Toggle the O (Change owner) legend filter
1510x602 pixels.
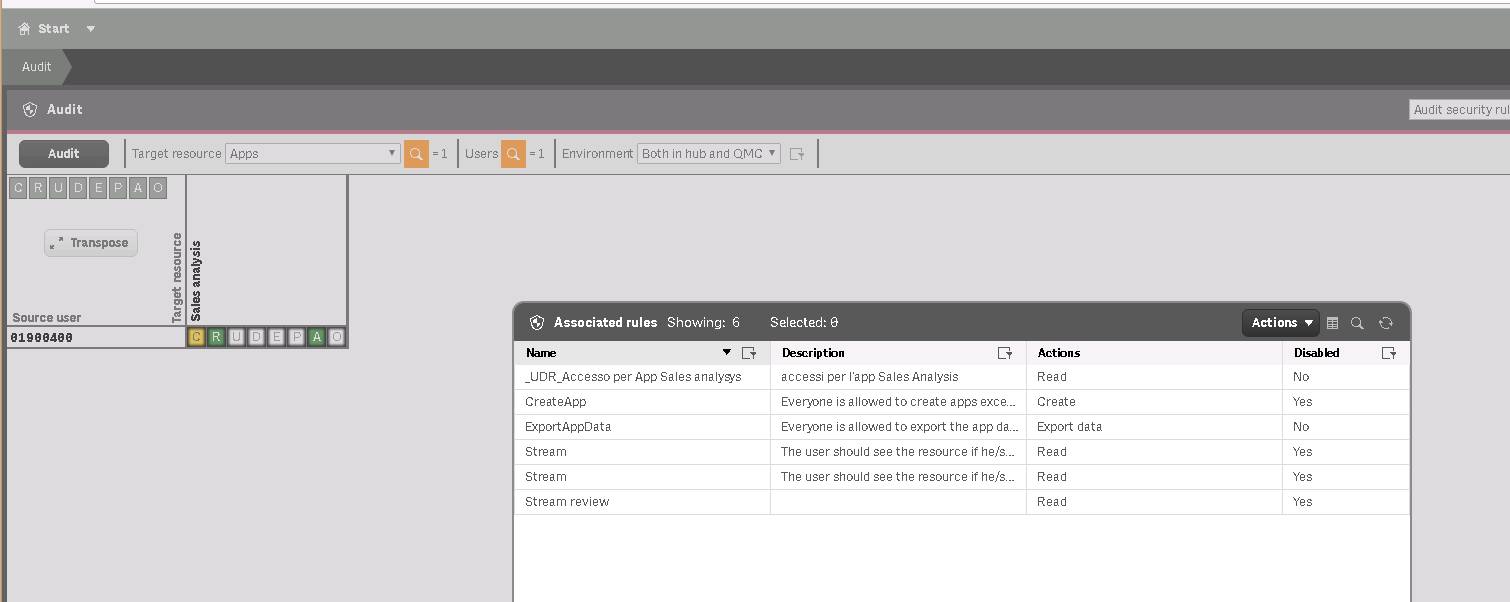[x=157, y=188]
